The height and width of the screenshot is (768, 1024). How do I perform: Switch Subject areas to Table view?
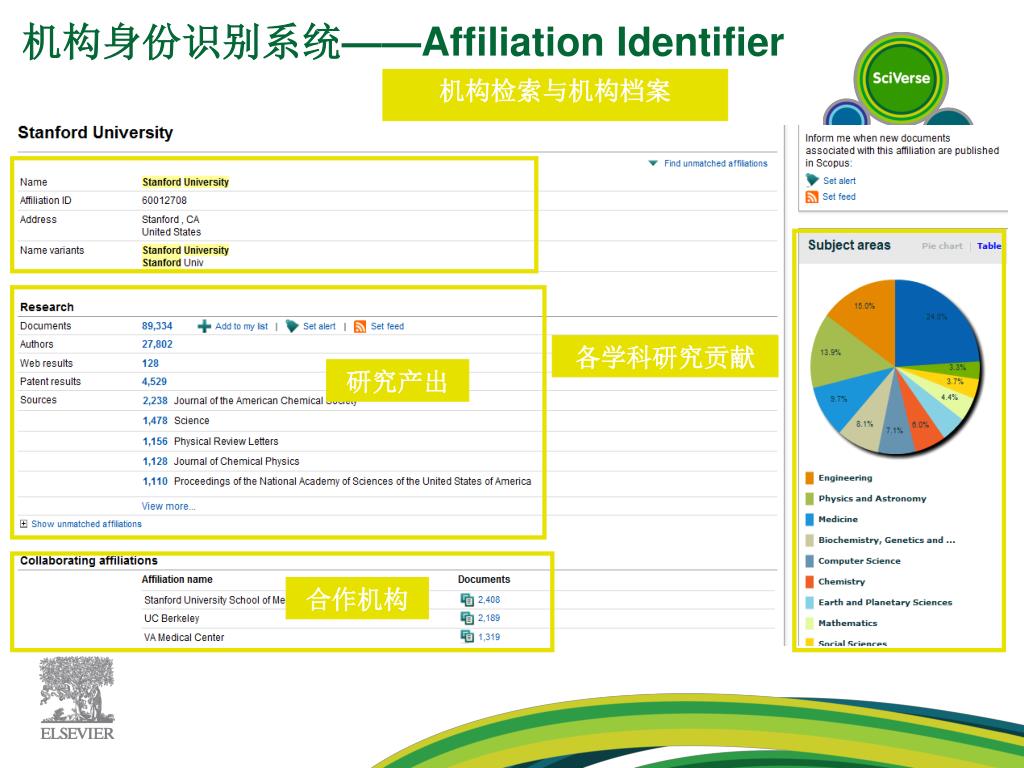[989, 246]
